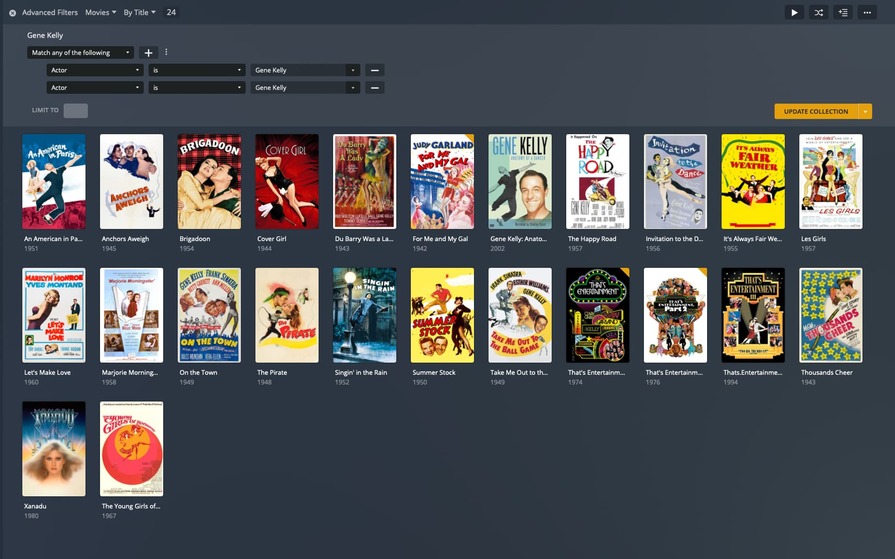Open the Summer Stock poster
Viewport: 895px width, 559px height.
[x=442, y=315]
